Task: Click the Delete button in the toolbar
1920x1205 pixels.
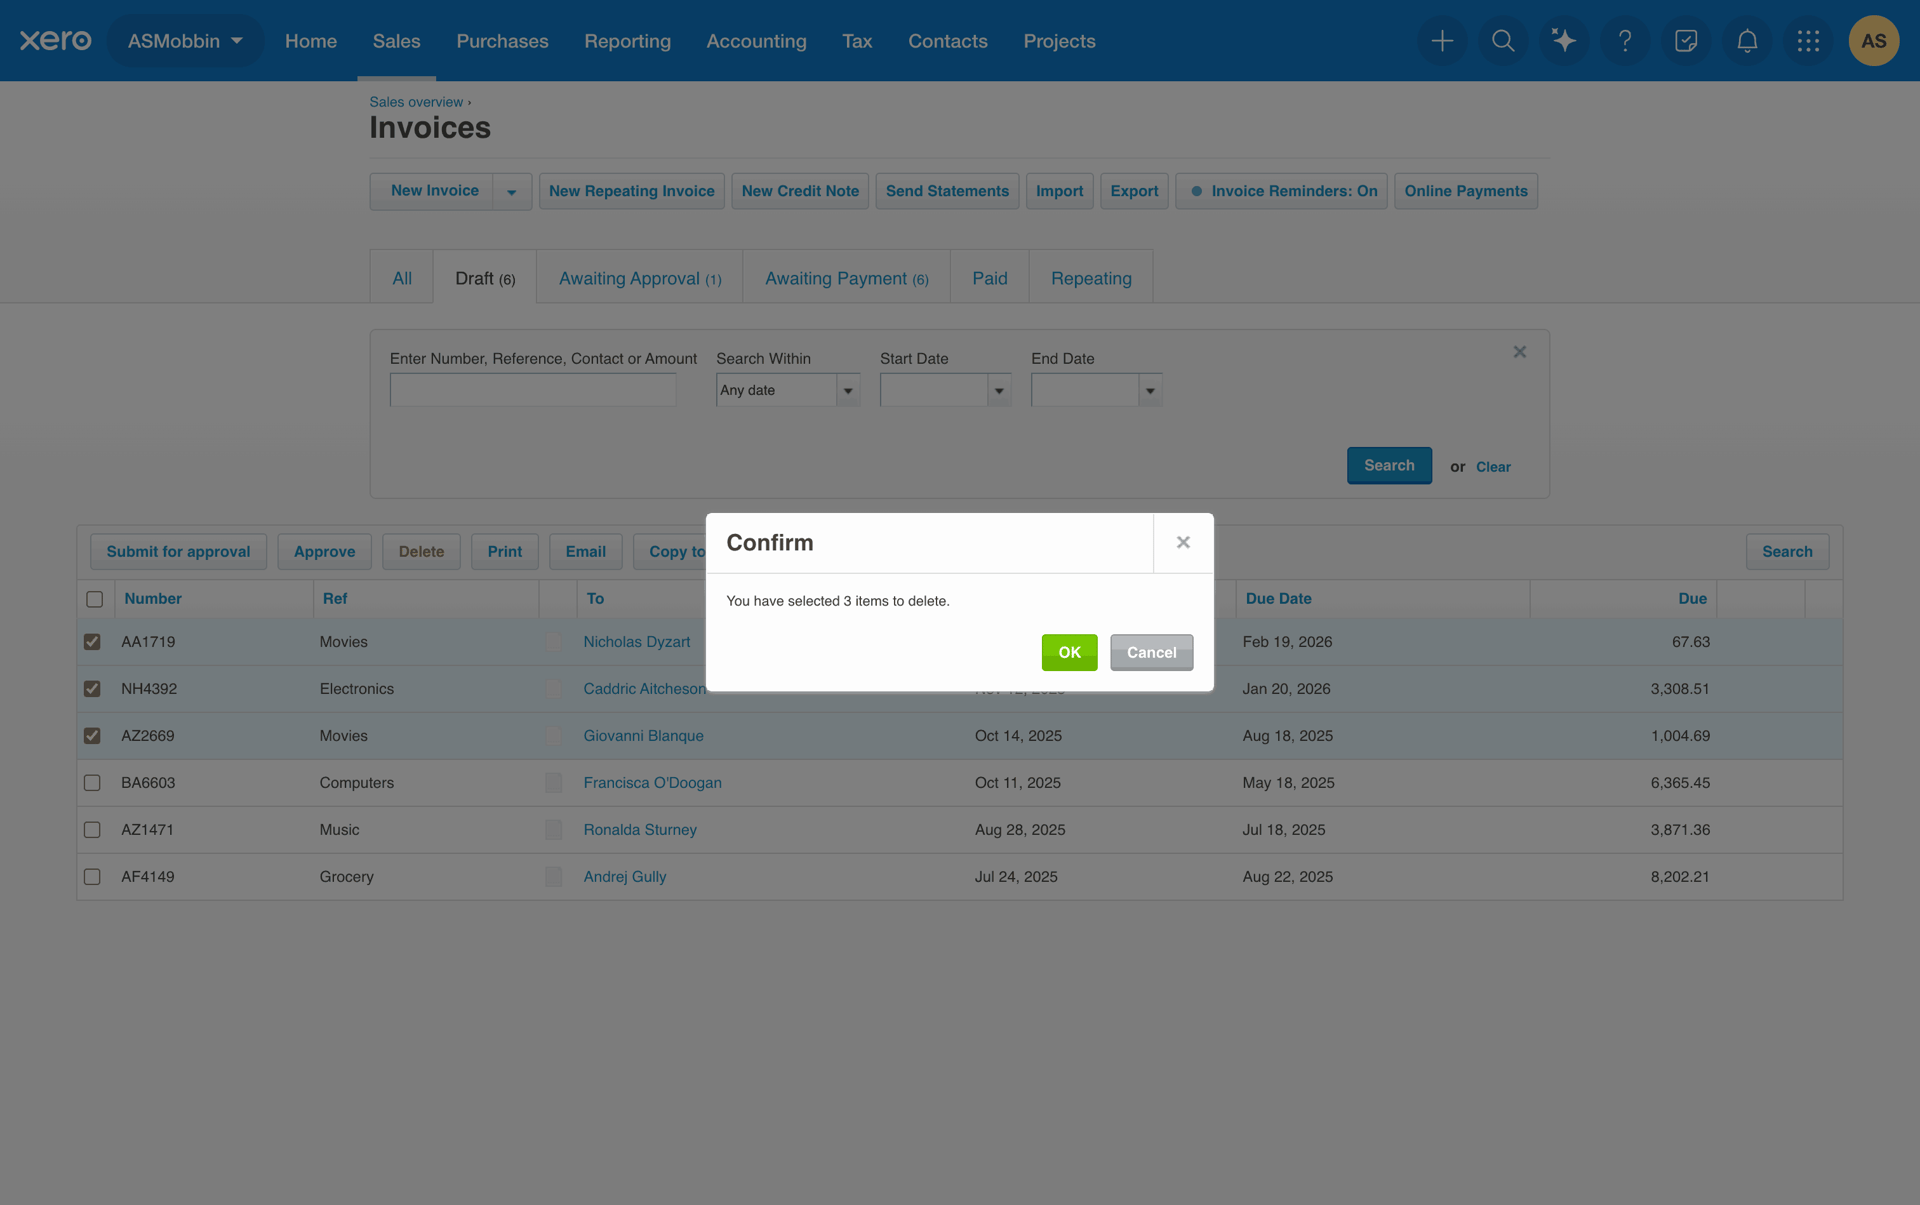Action: click(x=421, y=551)
